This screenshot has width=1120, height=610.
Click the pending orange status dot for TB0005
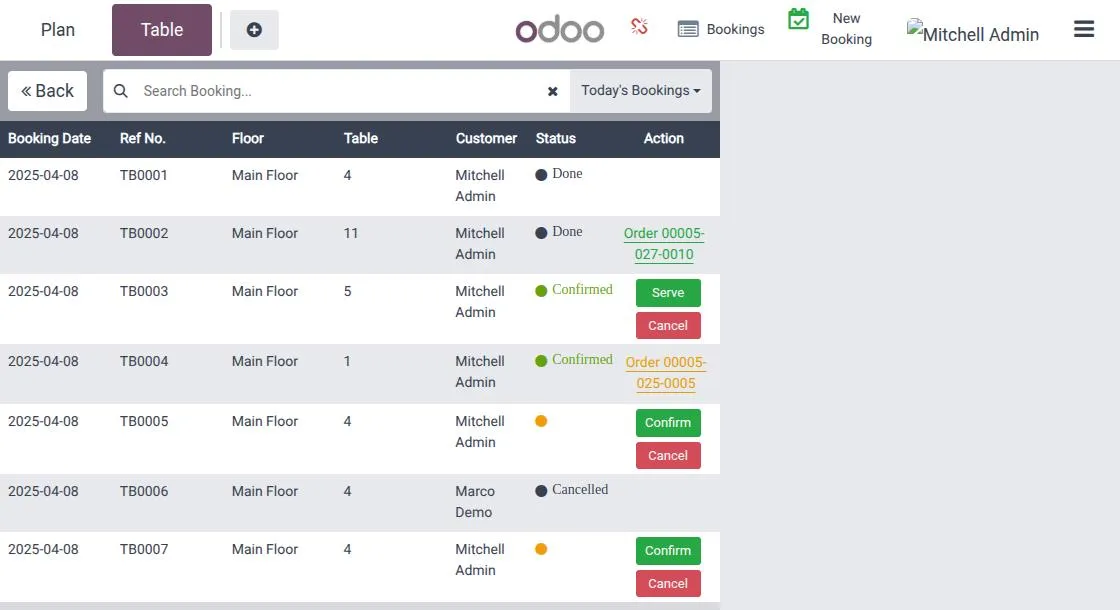tap(541, 421)
